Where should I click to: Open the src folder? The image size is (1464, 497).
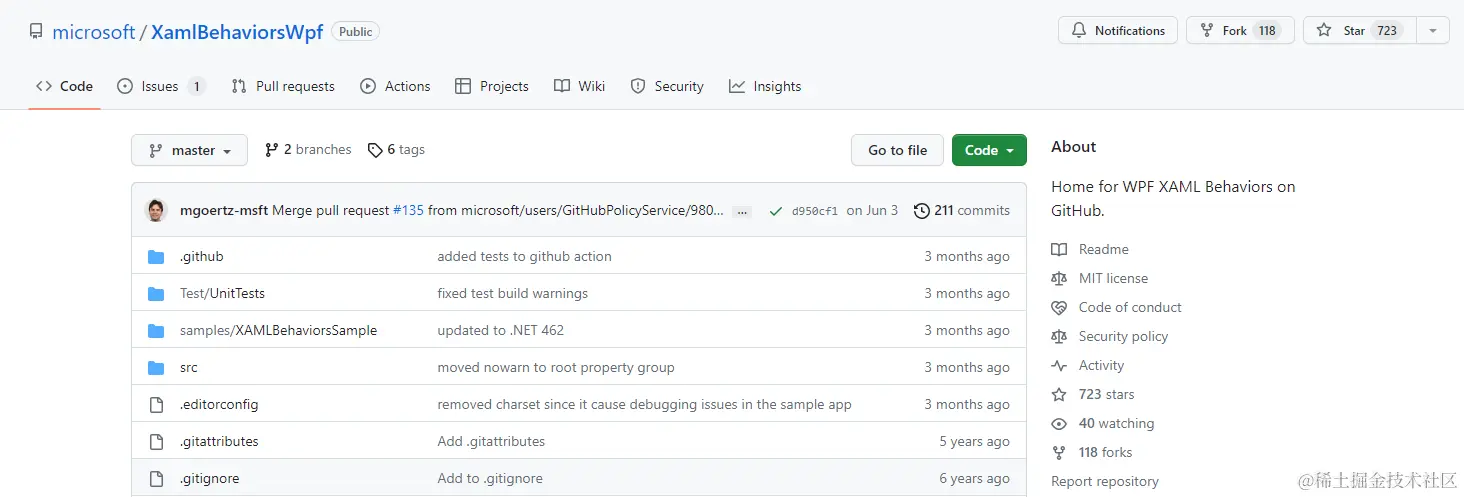[189, 368]
